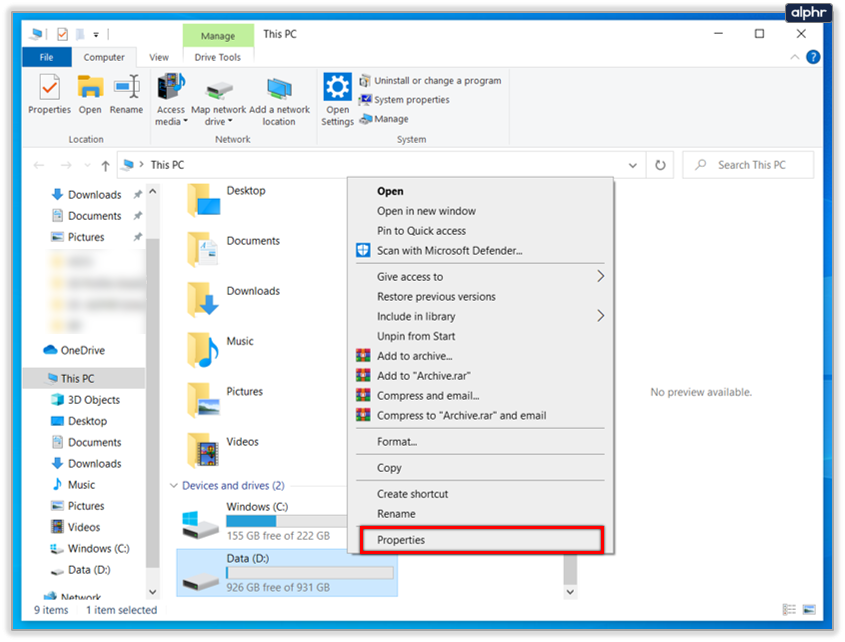The width and height of the screenshot is (845, 642).
Task: Click the navigation Back arrow
Action: (39, 165)
